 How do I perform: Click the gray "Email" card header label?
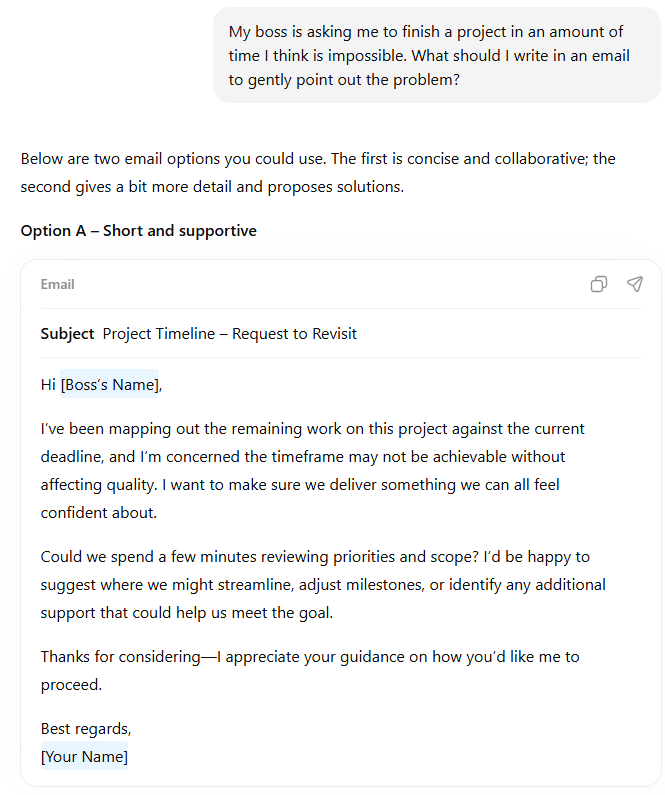(57, 284)
